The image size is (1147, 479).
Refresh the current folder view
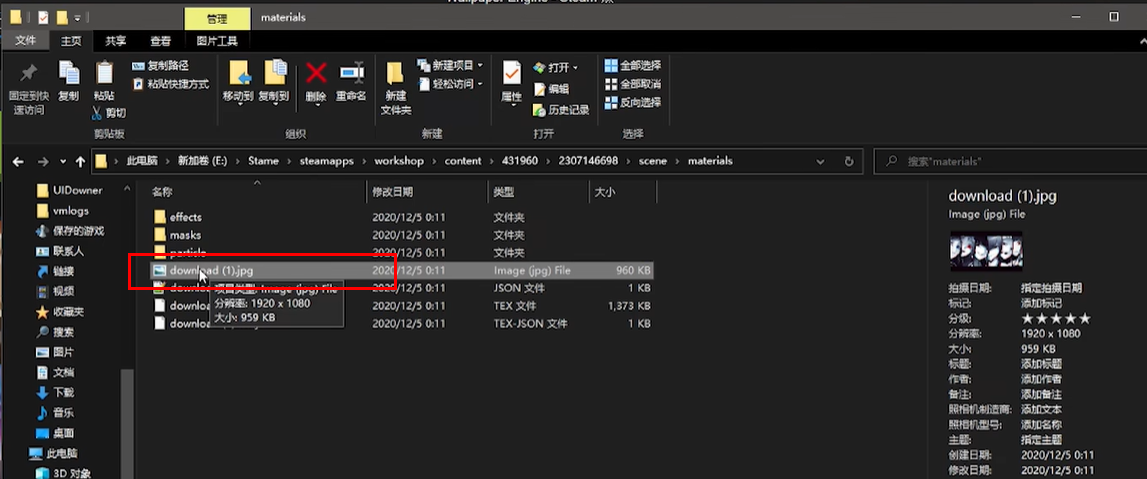tap(849, 161)
